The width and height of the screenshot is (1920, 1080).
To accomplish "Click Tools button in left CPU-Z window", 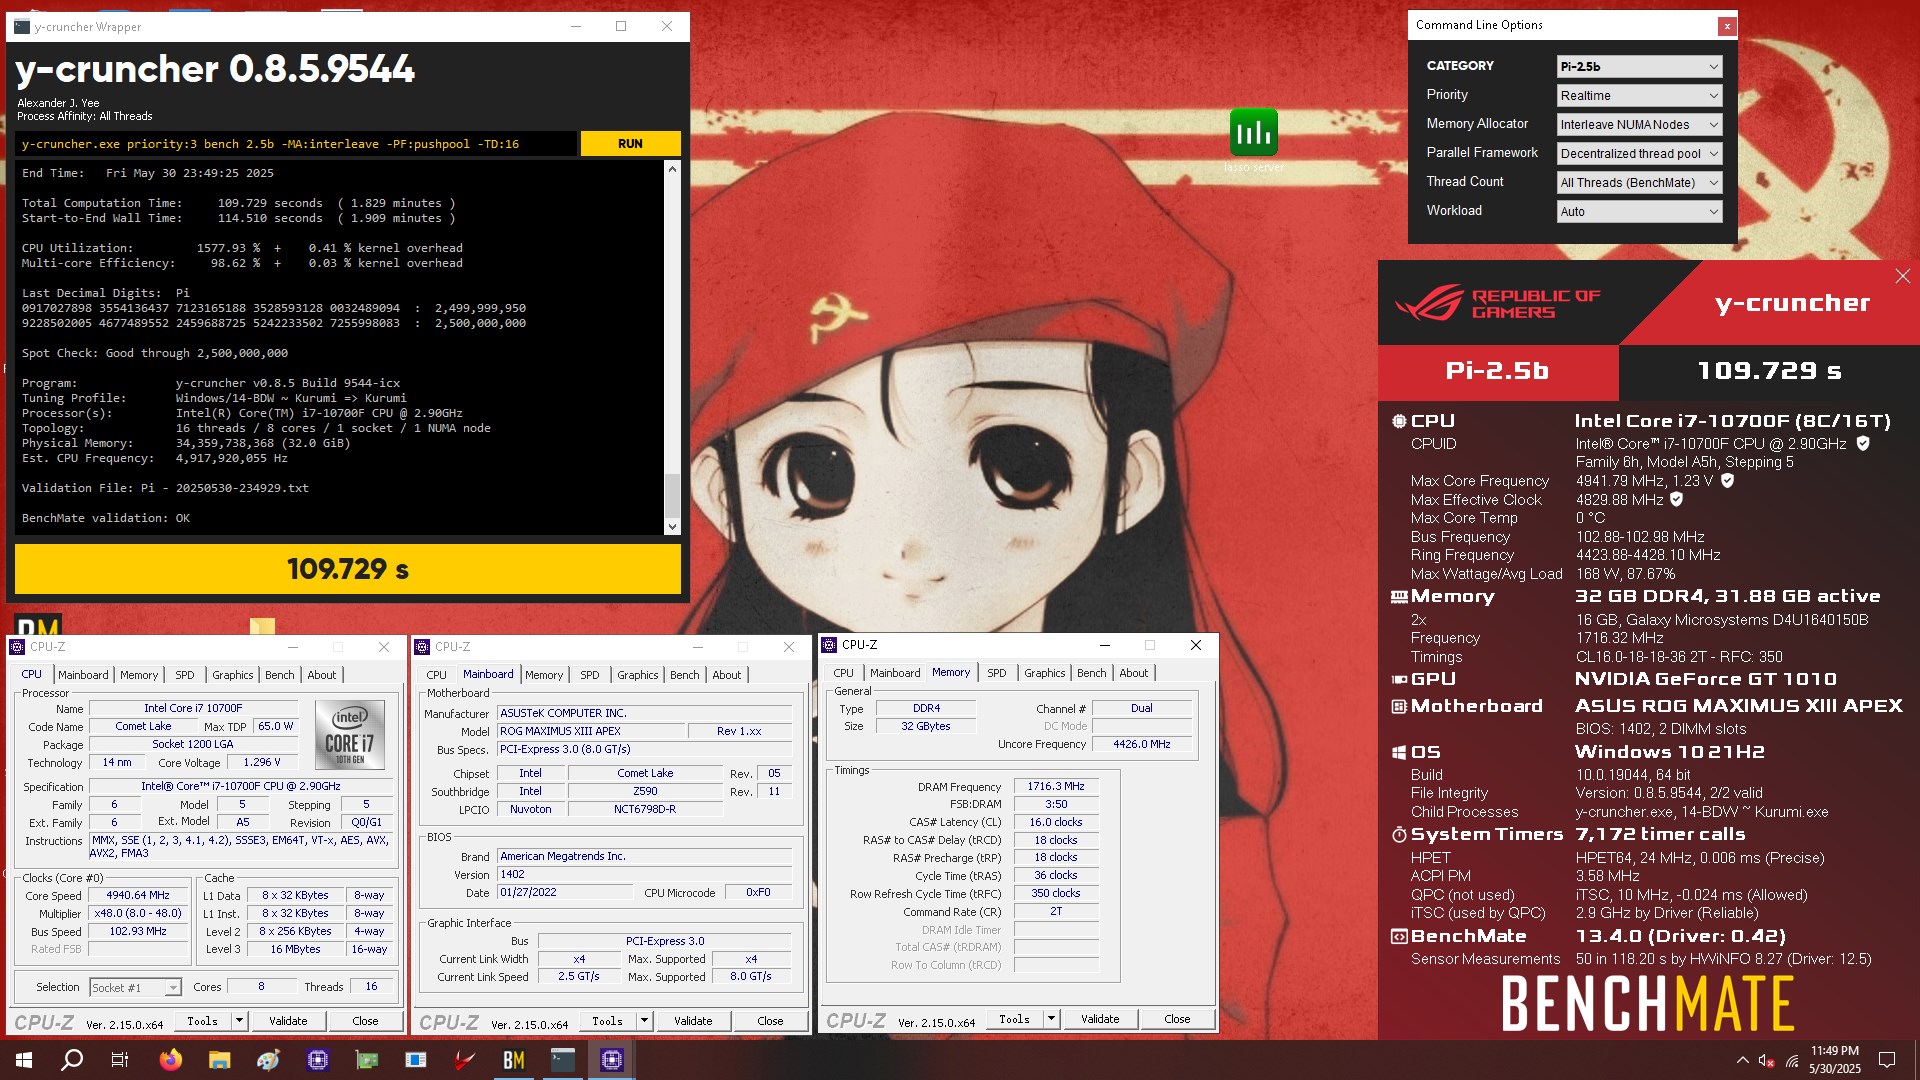I will pyautogui.click(x=203, y=1021).
